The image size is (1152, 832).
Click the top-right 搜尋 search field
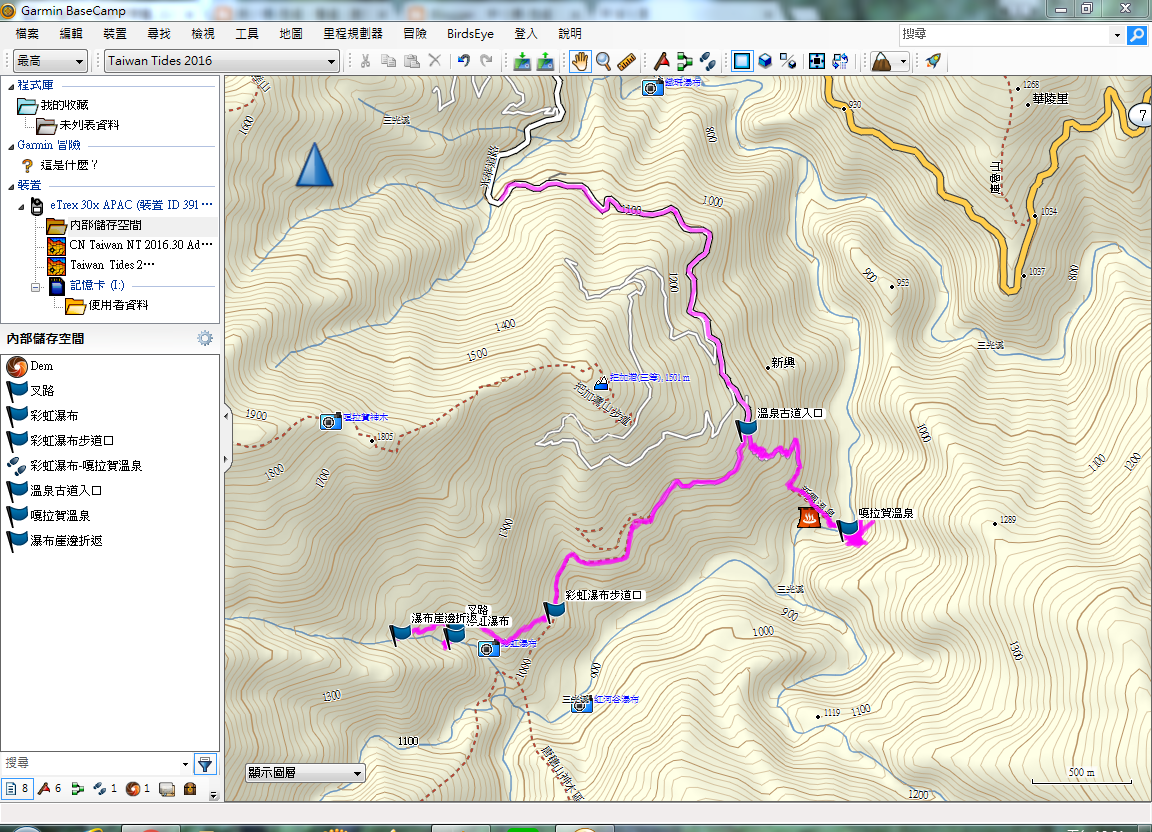pos(1004,35)
